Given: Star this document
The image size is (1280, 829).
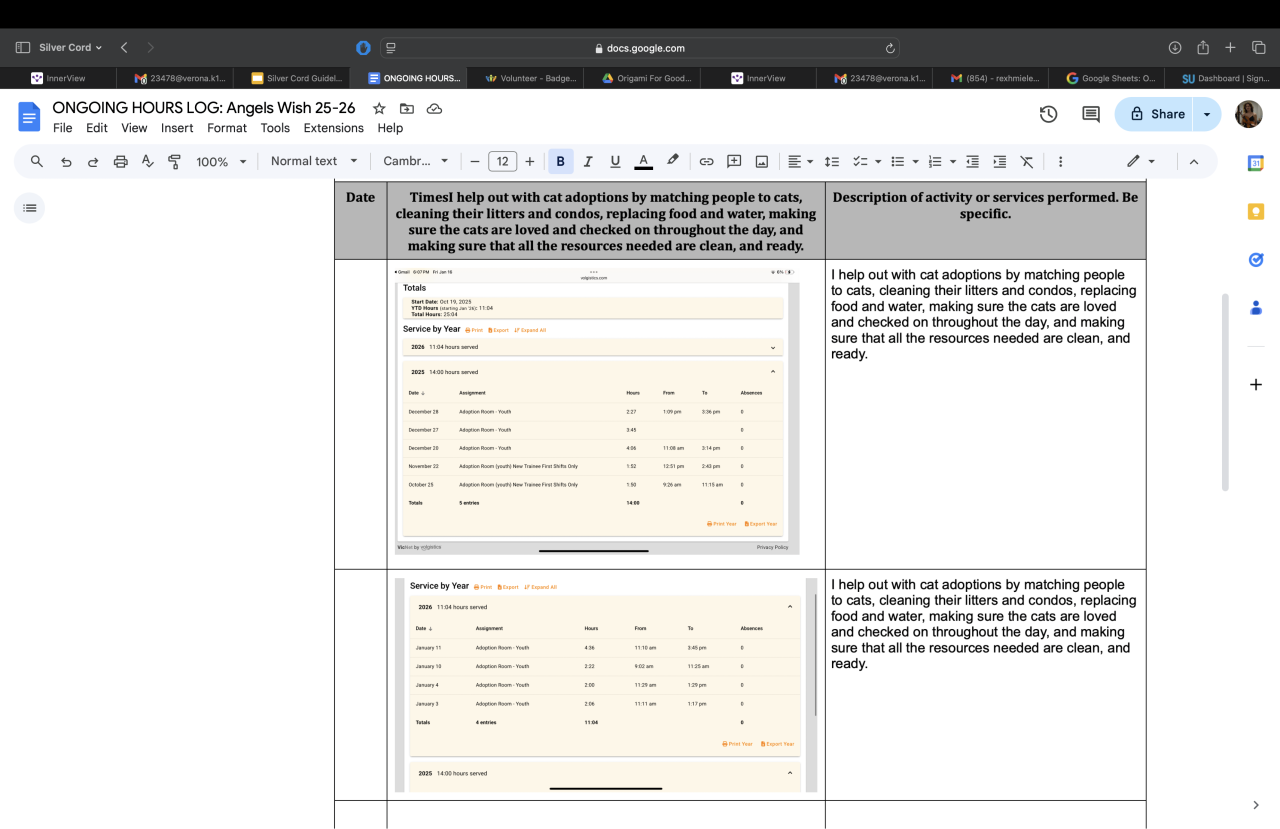Looking at the screenshot, I should pos(379,108).
